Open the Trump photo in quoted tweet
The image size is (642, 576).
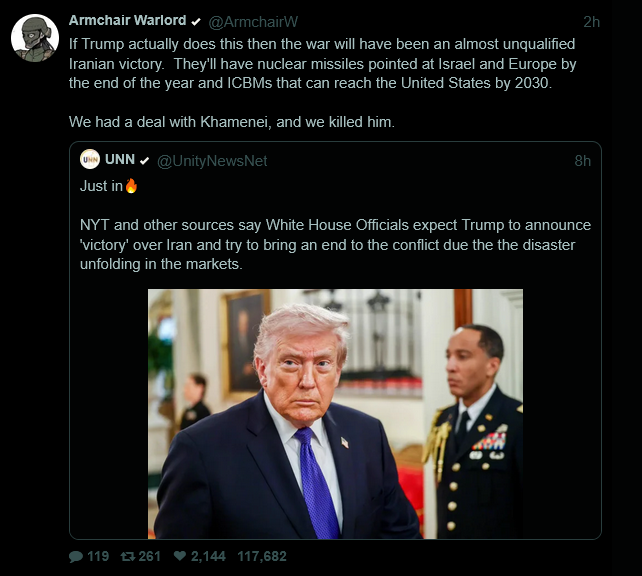coord(335,414)
